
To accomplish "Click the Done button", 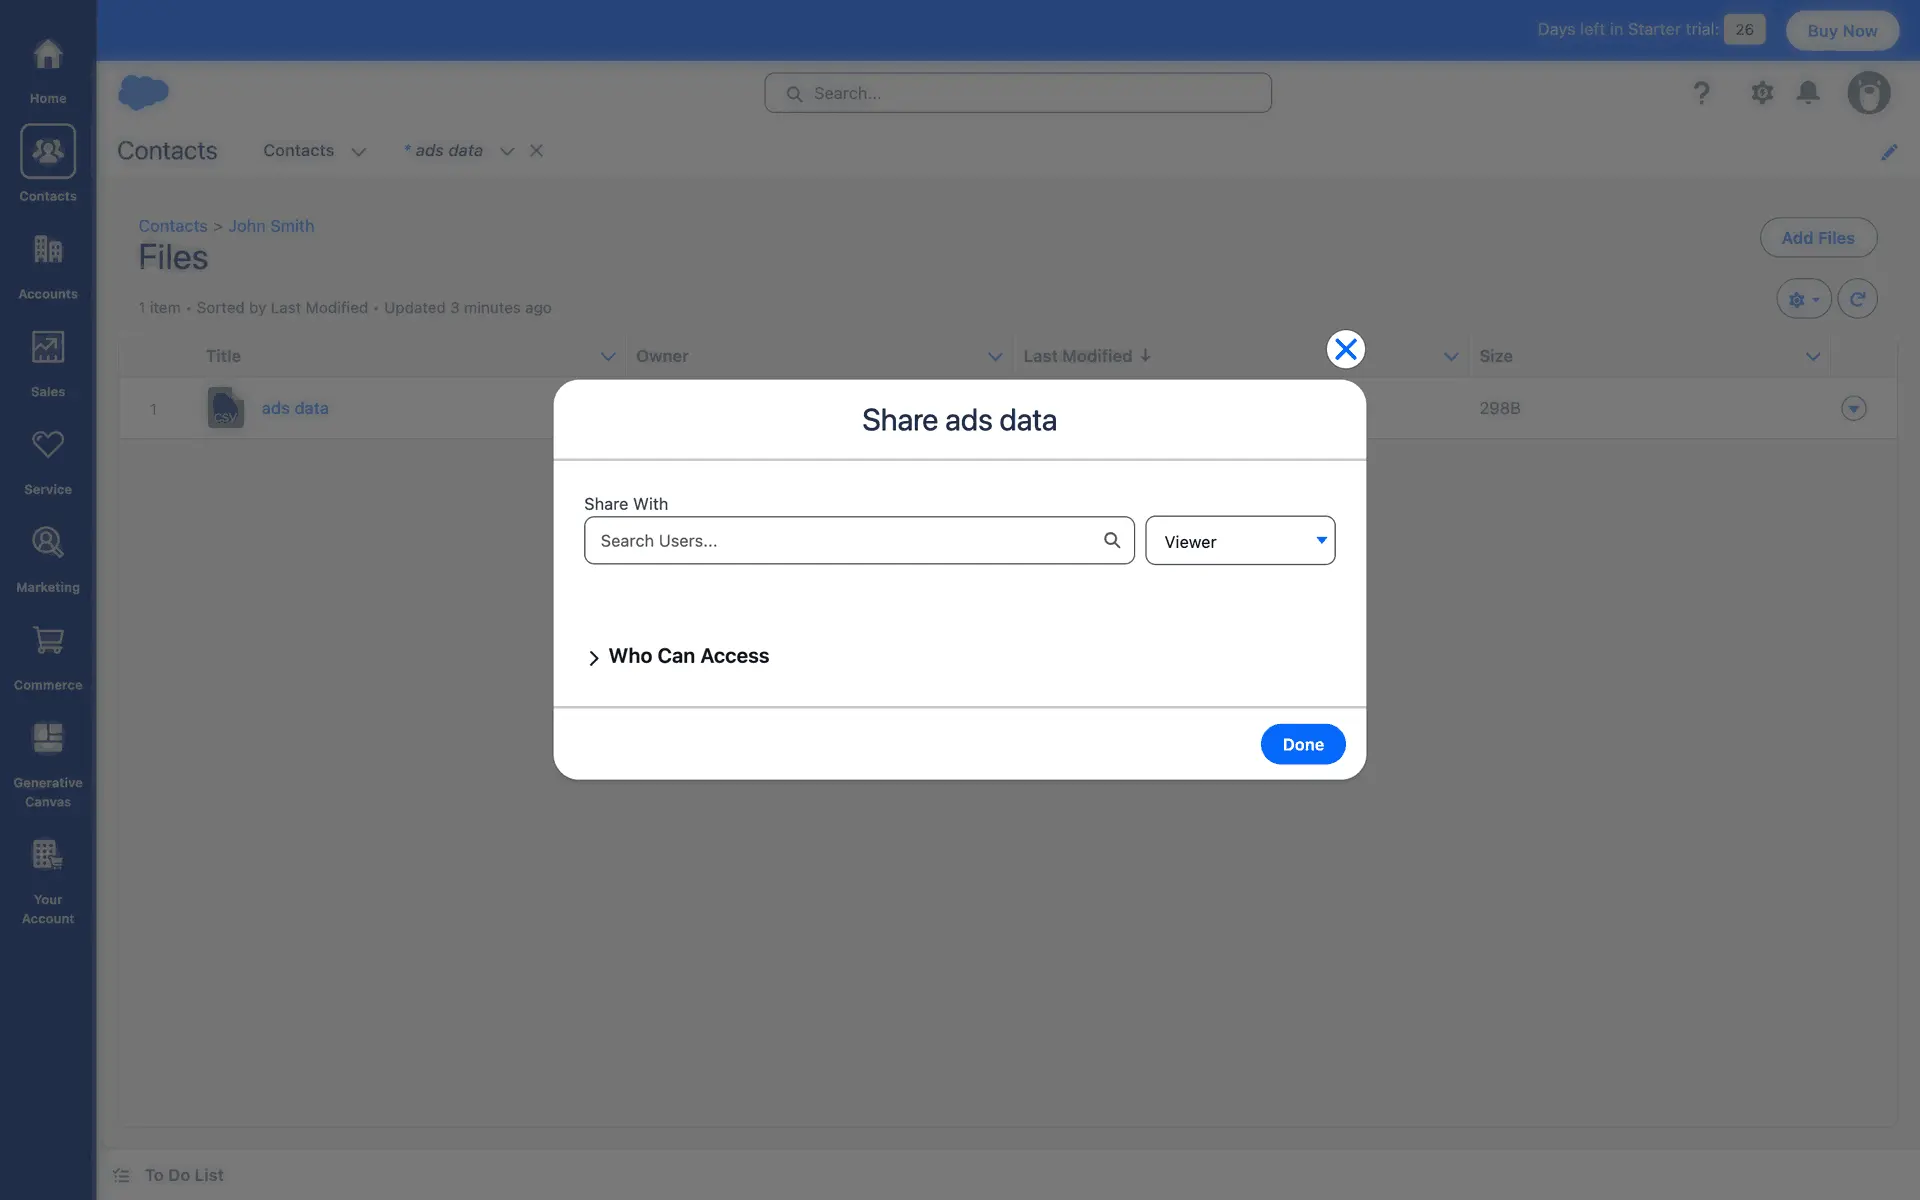I will [x=1302, y=744].
